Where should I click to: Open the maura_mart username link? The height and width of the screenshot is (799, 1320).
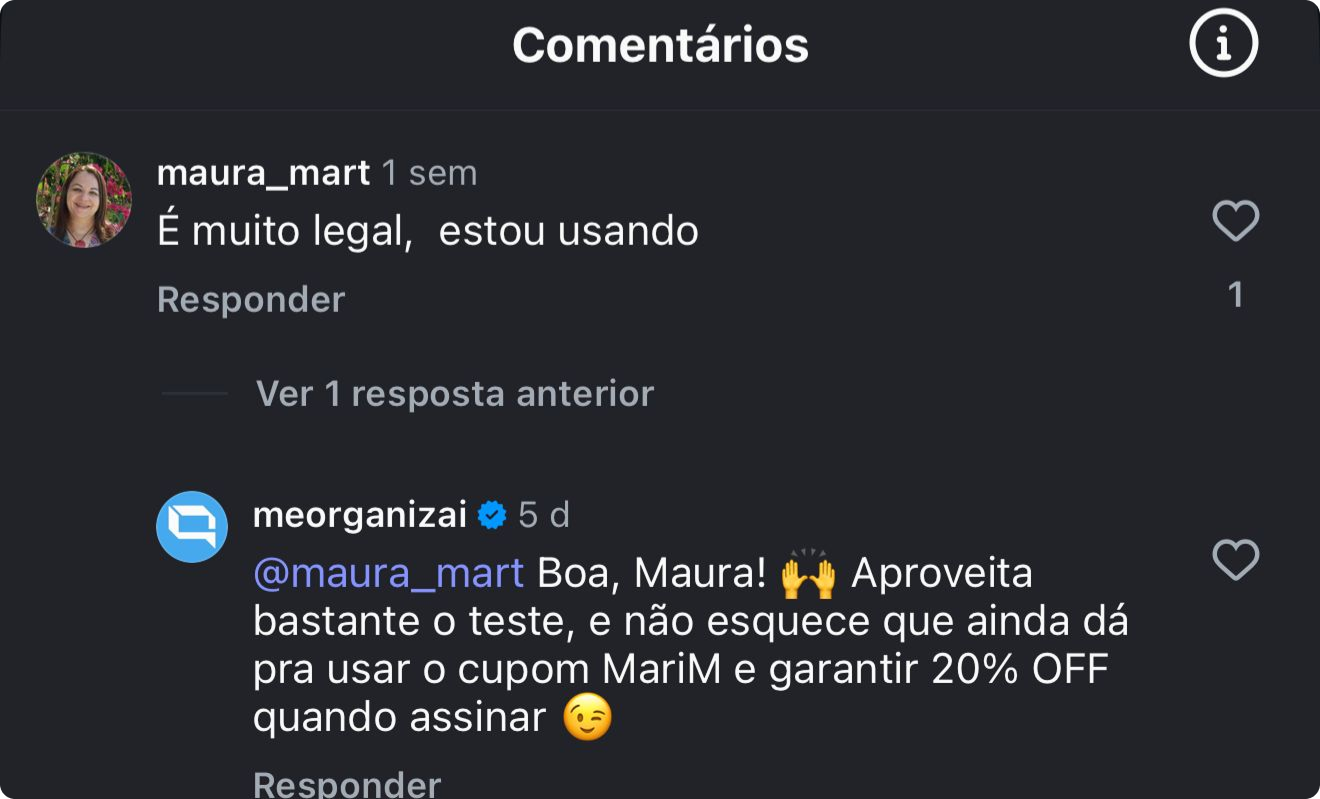(263, 173)
